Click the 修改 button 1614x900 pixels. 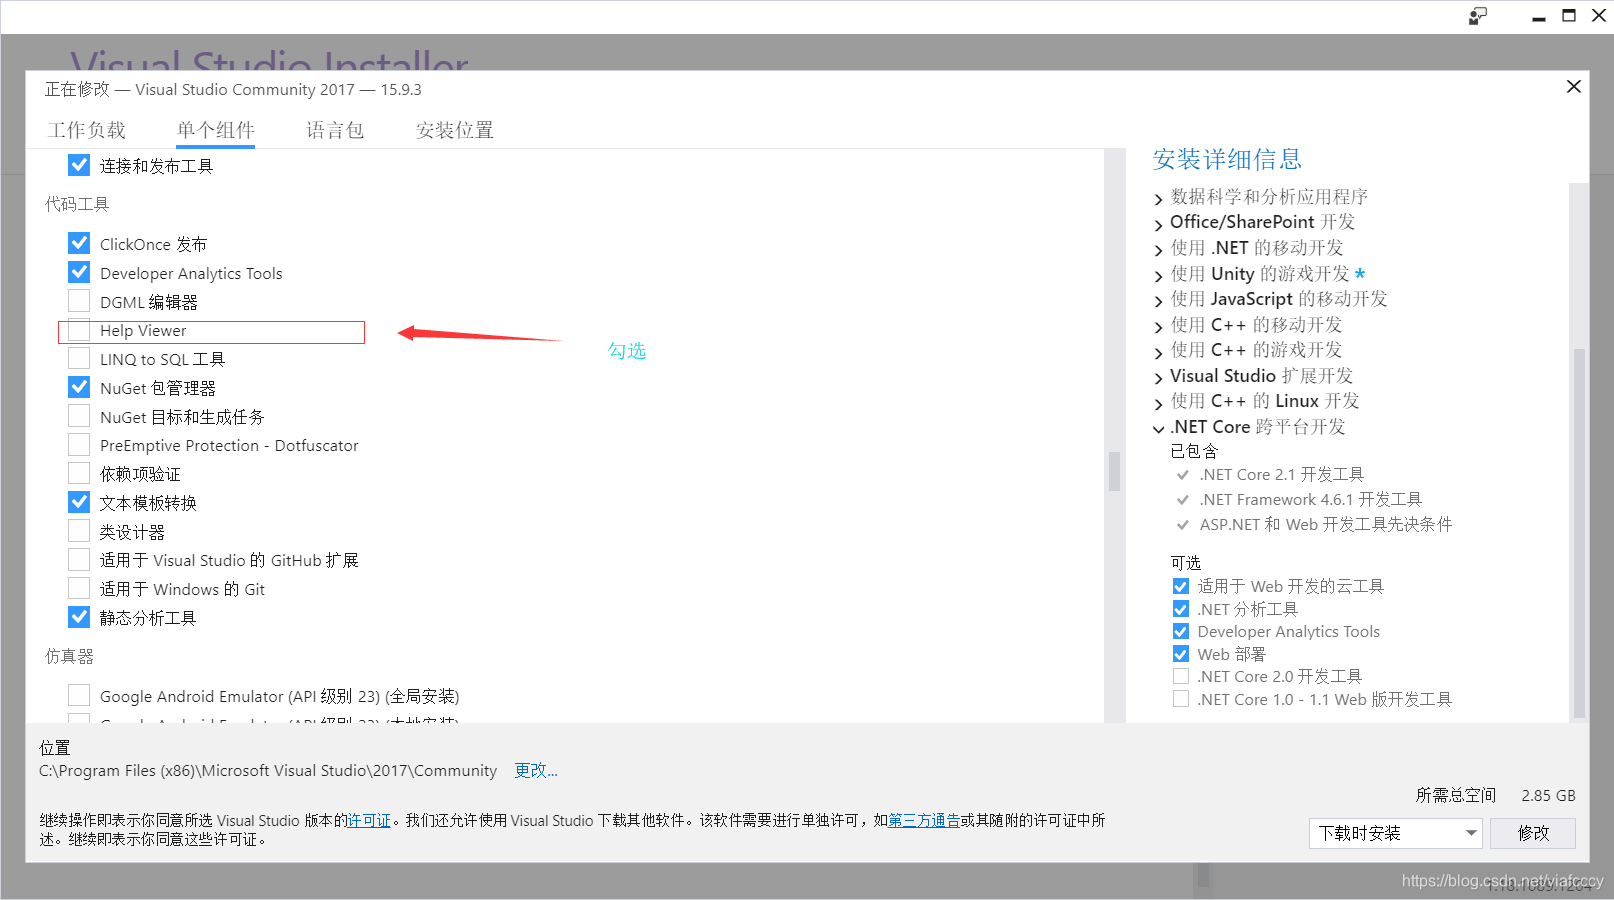pos(1533,833)
